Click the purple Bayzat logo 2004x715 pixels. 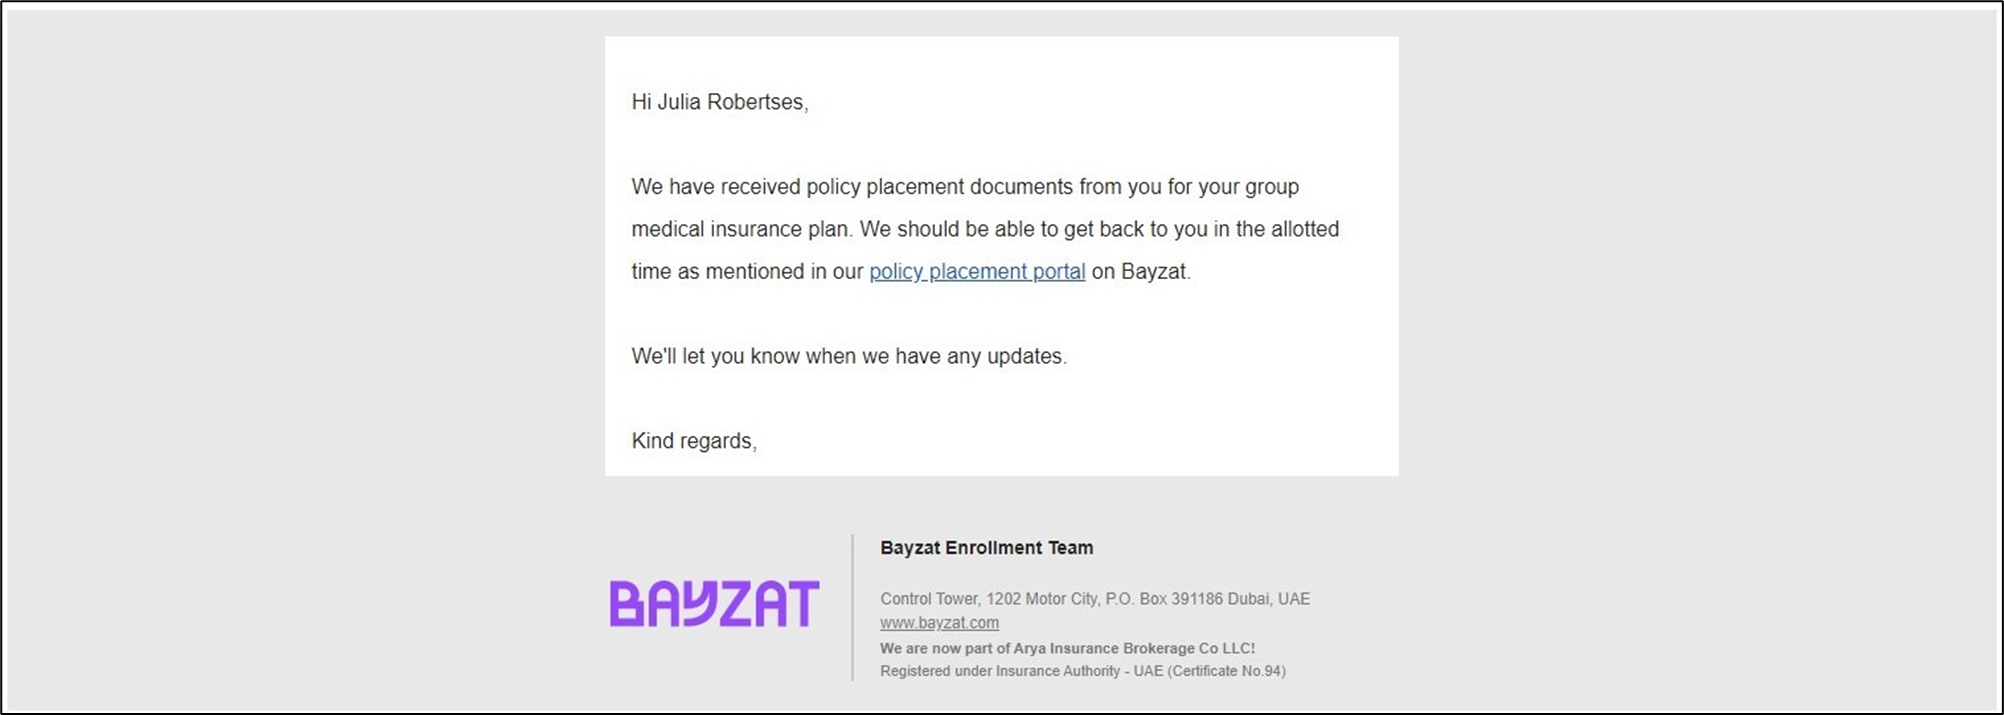coord(714,603)
